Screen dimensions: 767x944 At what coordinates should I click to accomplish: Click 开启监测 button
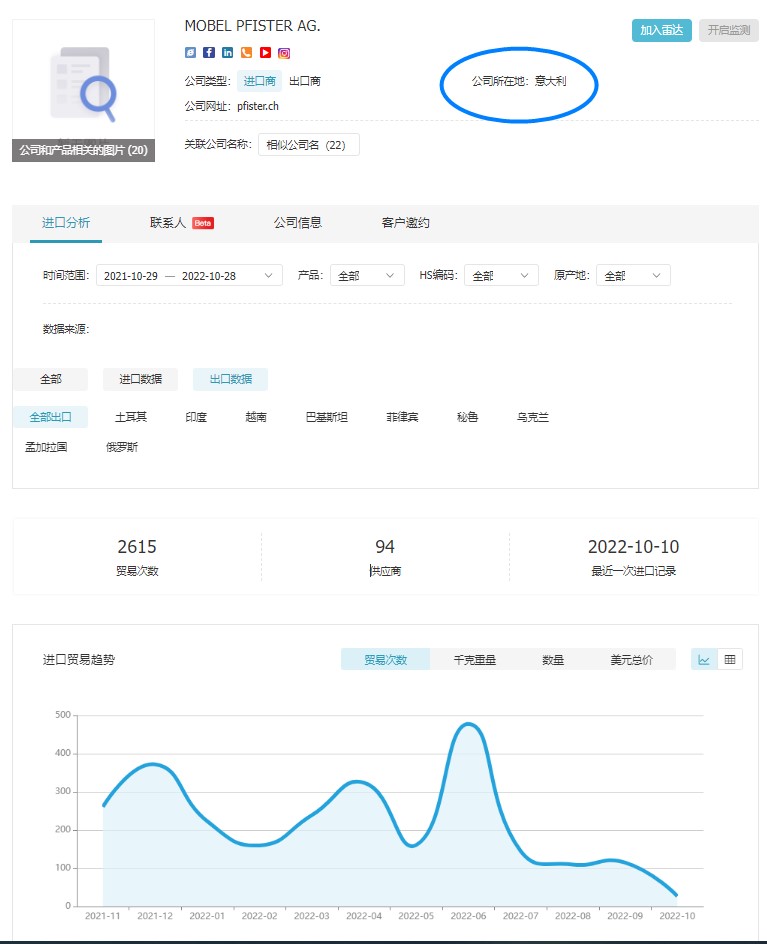(728, 30)
